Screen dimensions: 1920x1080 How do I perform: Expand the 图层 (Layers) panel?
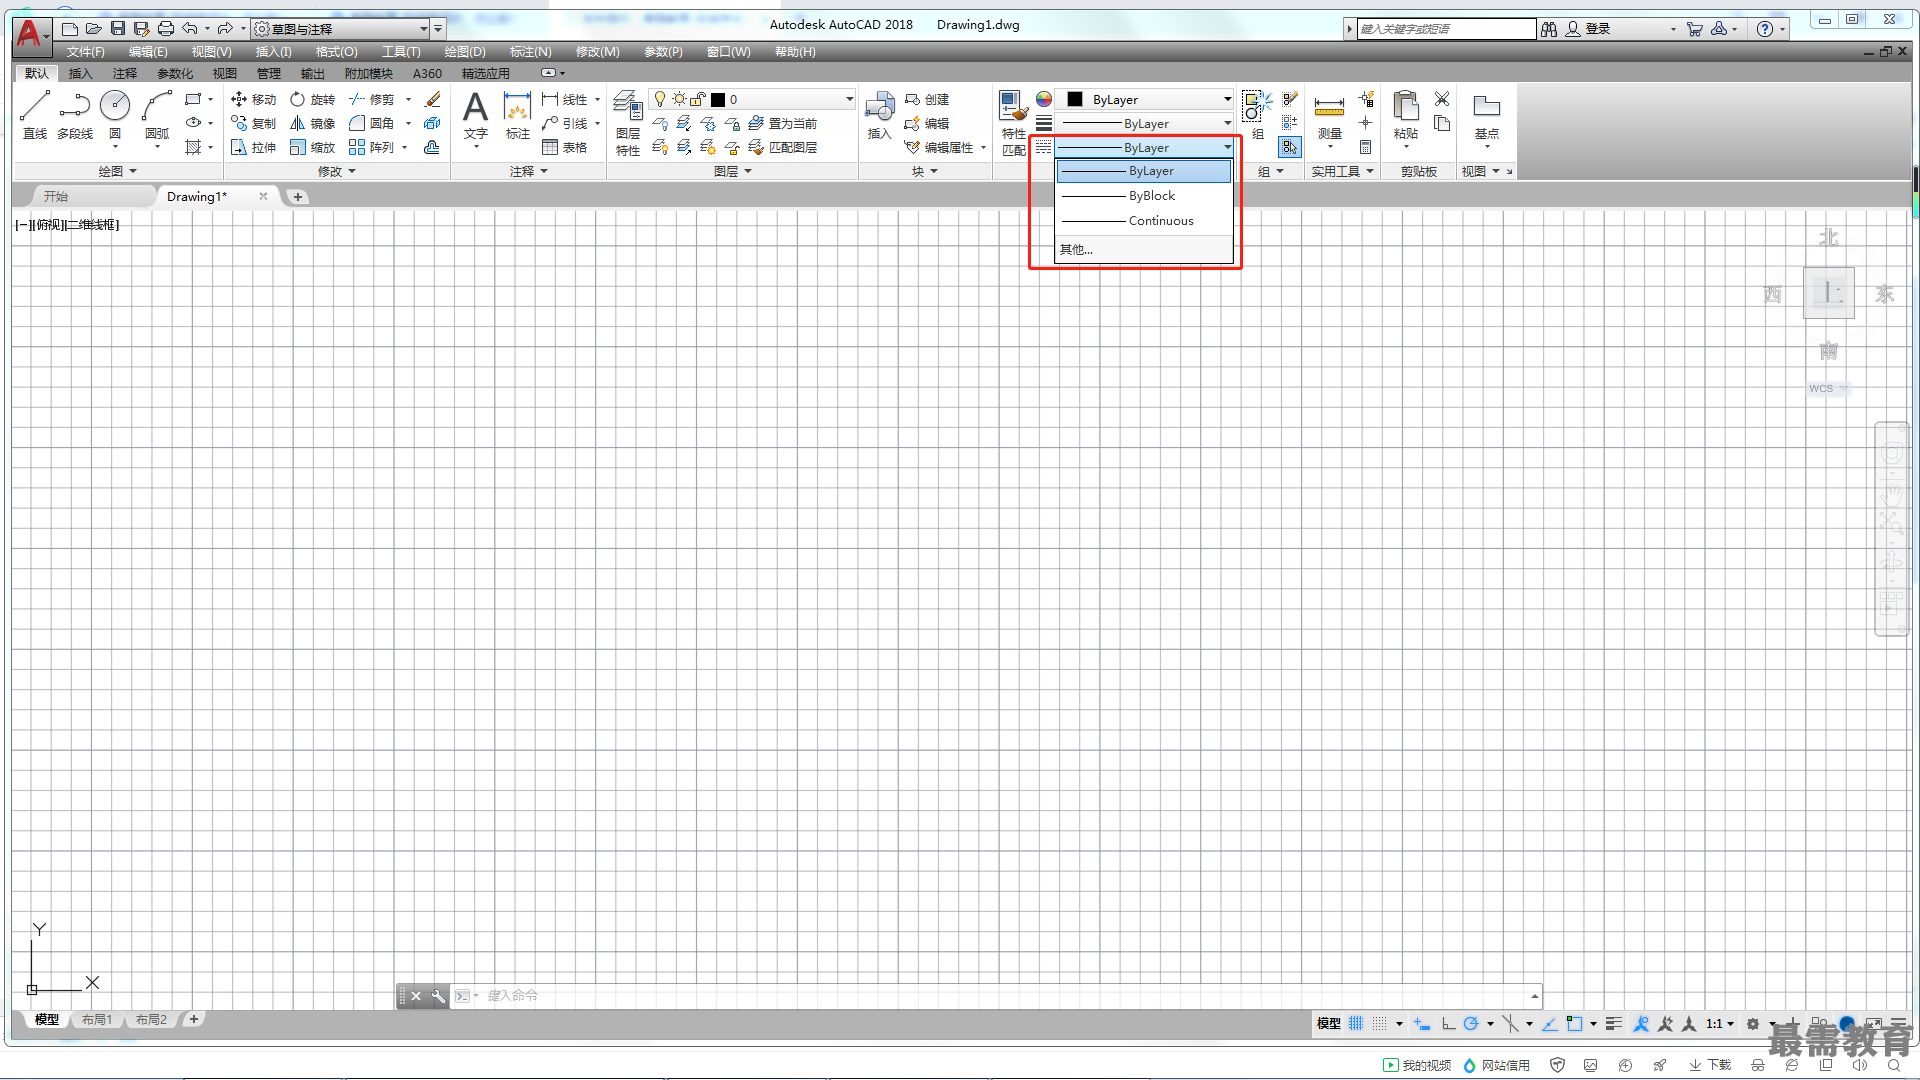click(x=733, y=171)
